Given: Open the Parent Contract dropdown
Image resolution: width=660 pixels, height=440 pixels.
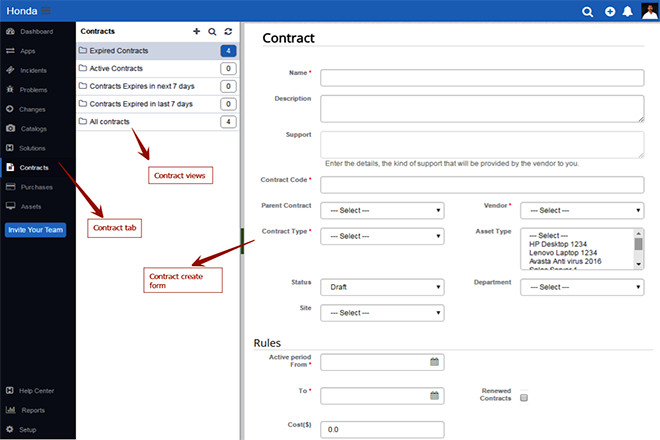Looking at the screenshot, I should (x=382, y=211).
